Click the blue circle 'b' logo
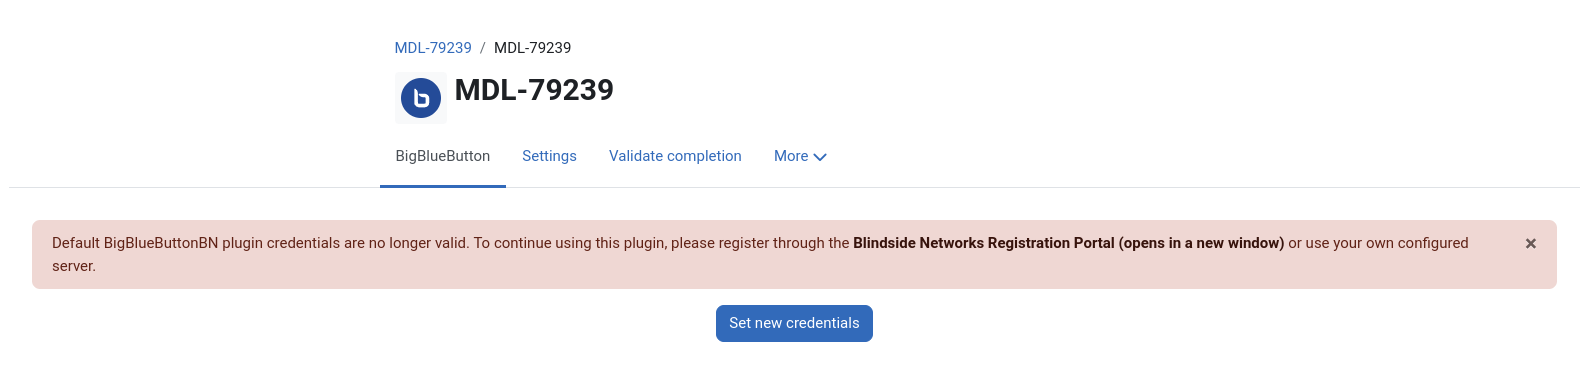The height and width of the screenshot is (387, 1593). (x=421, y=98)
